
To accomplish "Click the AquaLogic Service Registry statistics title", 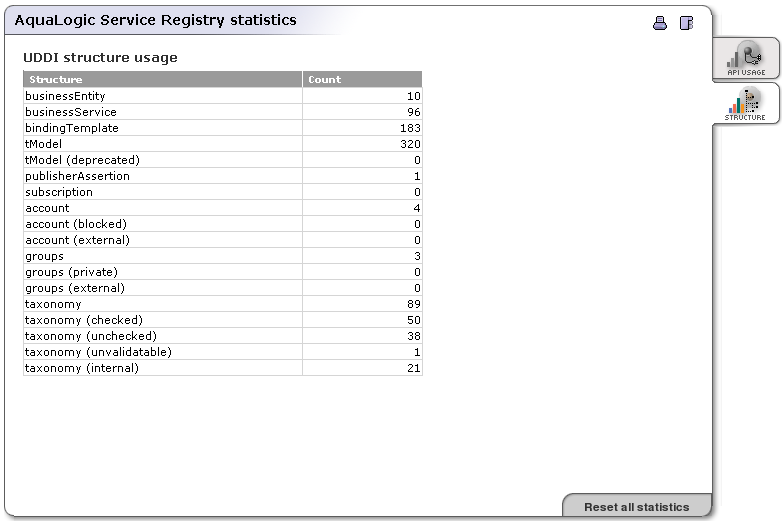I will click(x=156, y=20).
